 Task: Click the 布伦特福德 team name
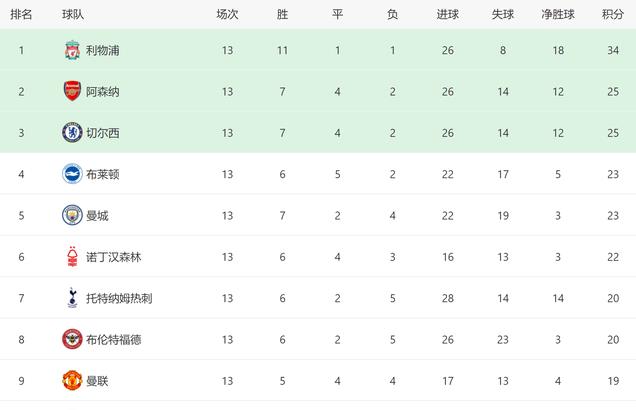pos(114,340)
